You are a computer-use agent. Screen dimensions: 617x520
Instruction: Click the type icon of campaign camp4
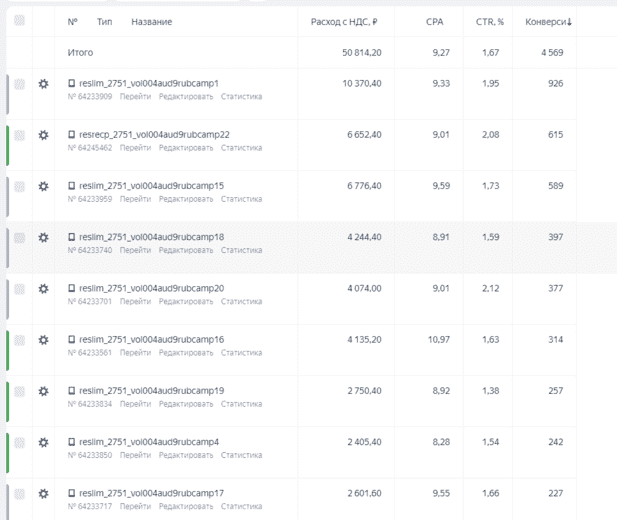[72, 441]
